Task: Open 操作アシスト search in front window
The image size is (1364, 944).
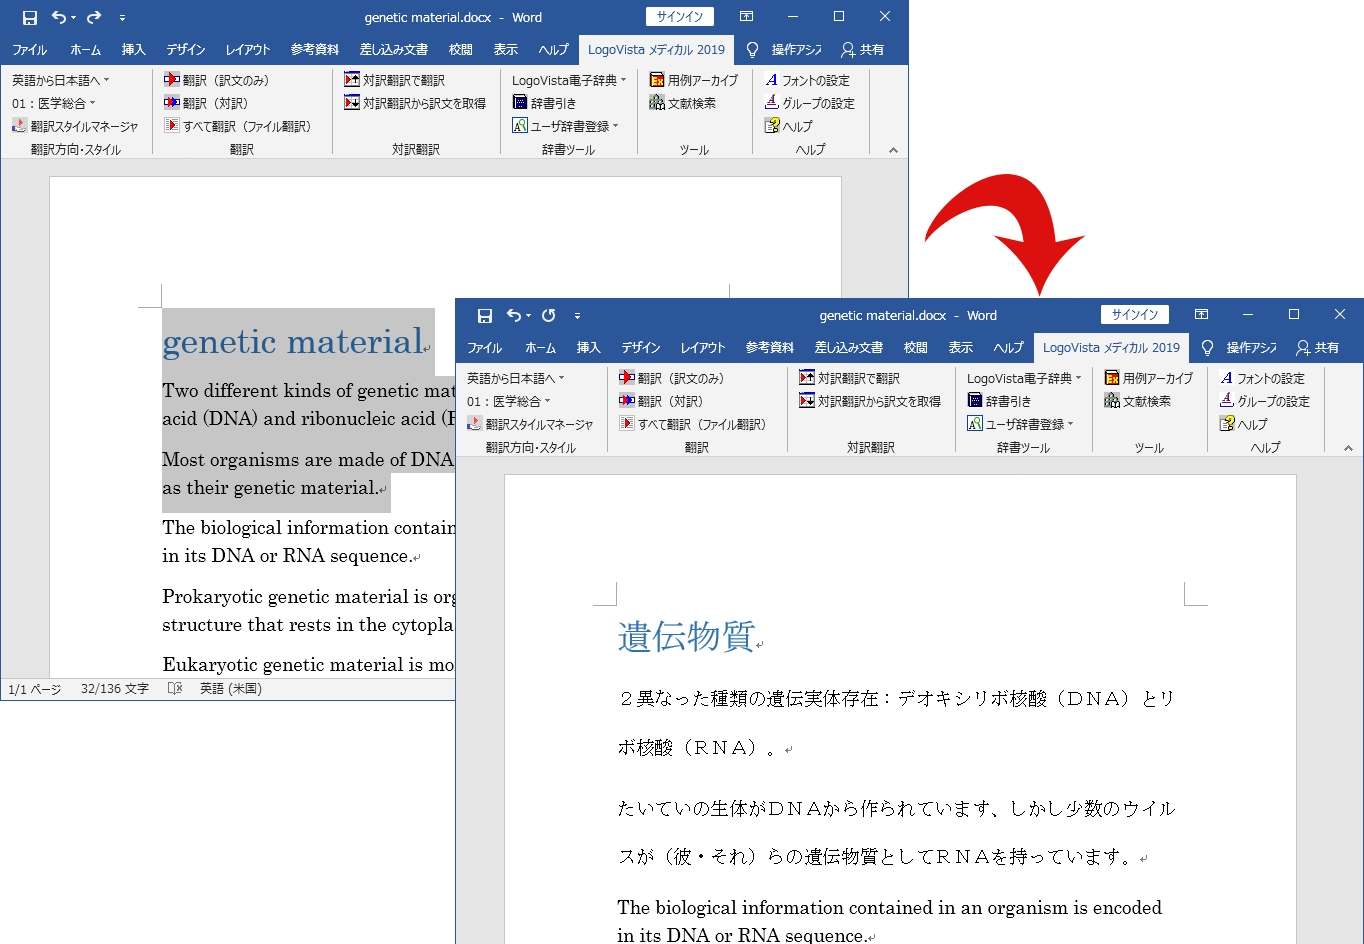Action: pyautogui.click(x=1239, y=347)
